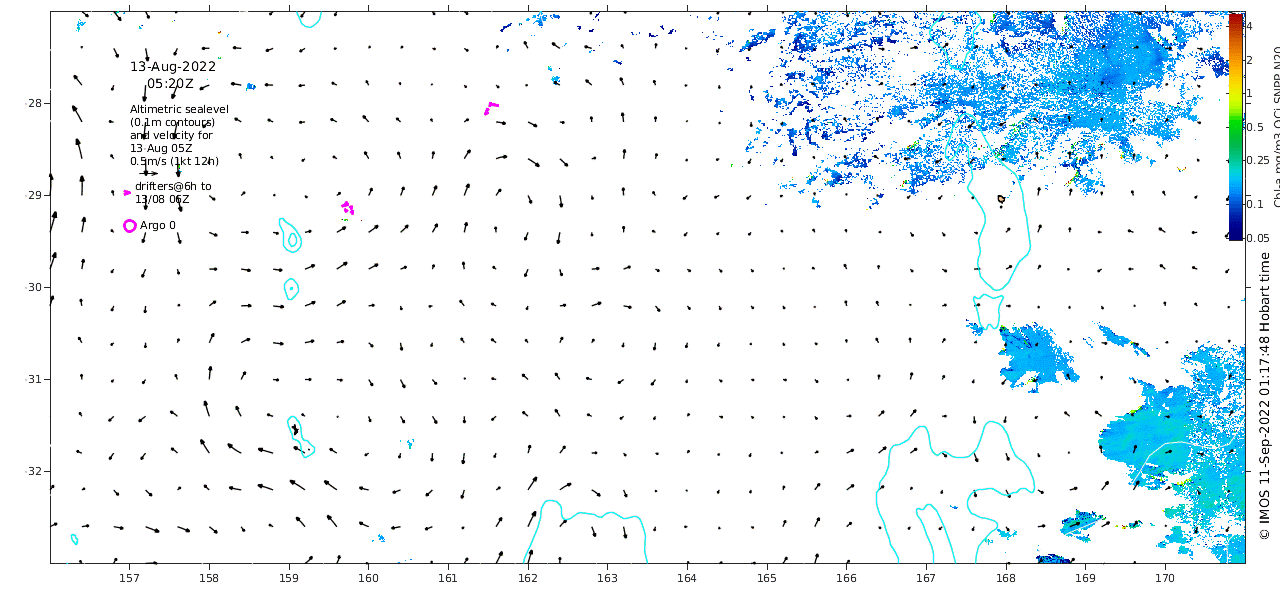Click longitude tick label 166
The height and width of the screenshot is (590, 1280).
coord(846,578)
